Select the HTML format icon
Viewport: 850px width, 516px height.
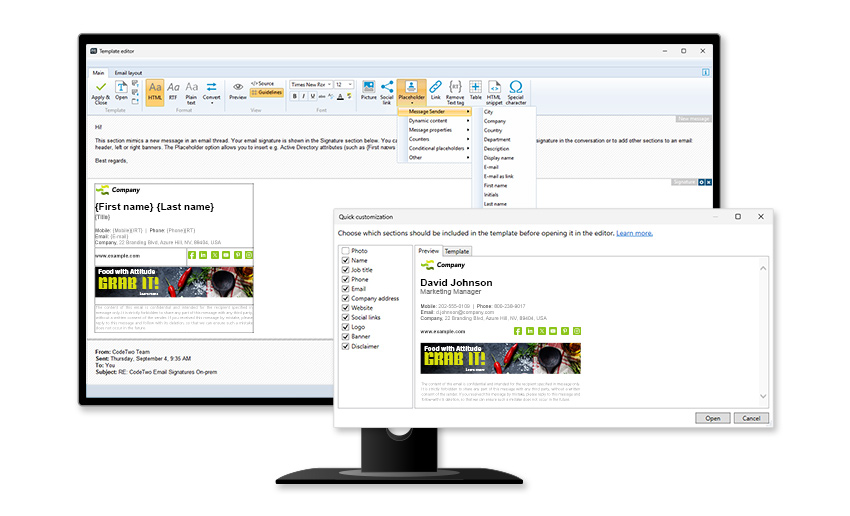point(155,91)
